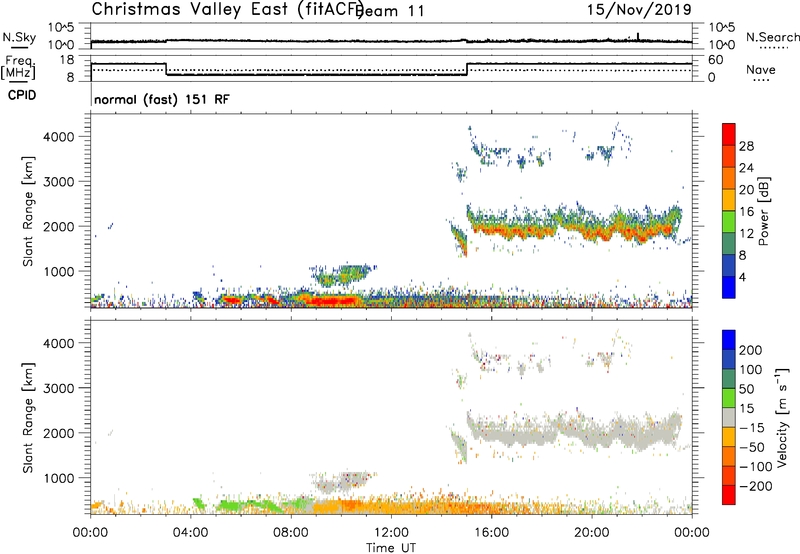Pick the bottom blue segment of power color bar

point(729,287)
